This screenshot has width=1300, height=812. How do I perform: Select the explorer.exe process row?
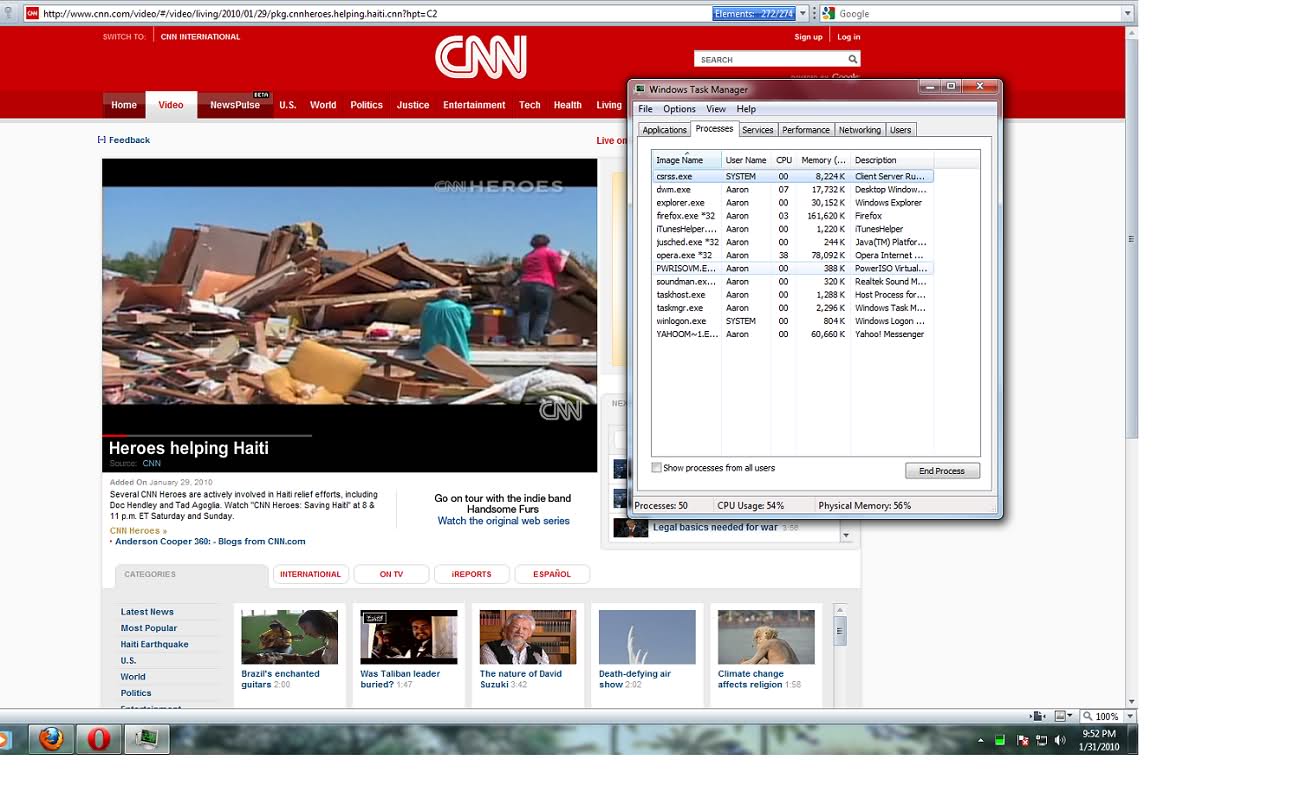click(x=793, y=203)
